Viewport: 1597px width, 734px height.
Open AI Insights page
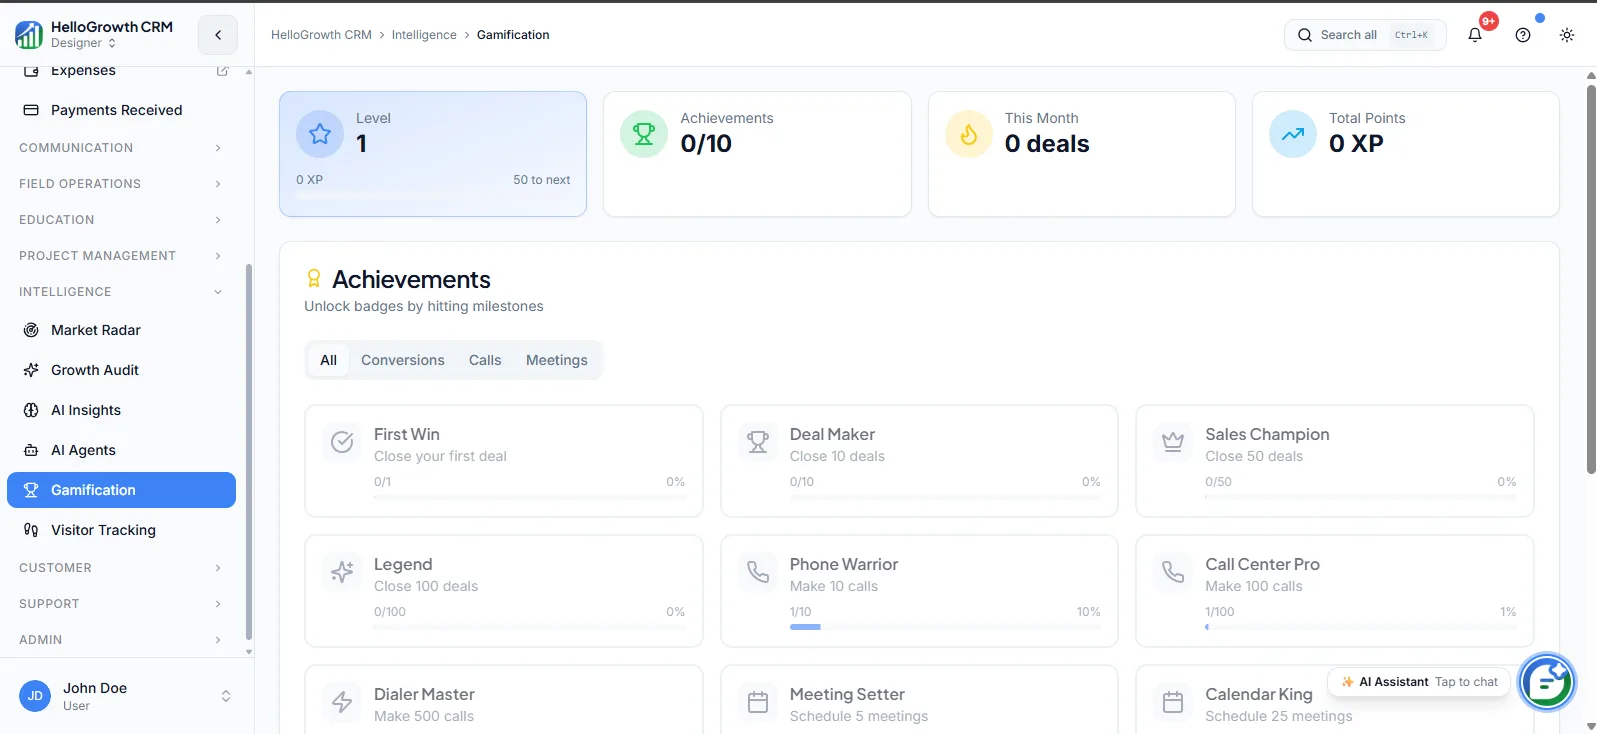click(121, 410)
